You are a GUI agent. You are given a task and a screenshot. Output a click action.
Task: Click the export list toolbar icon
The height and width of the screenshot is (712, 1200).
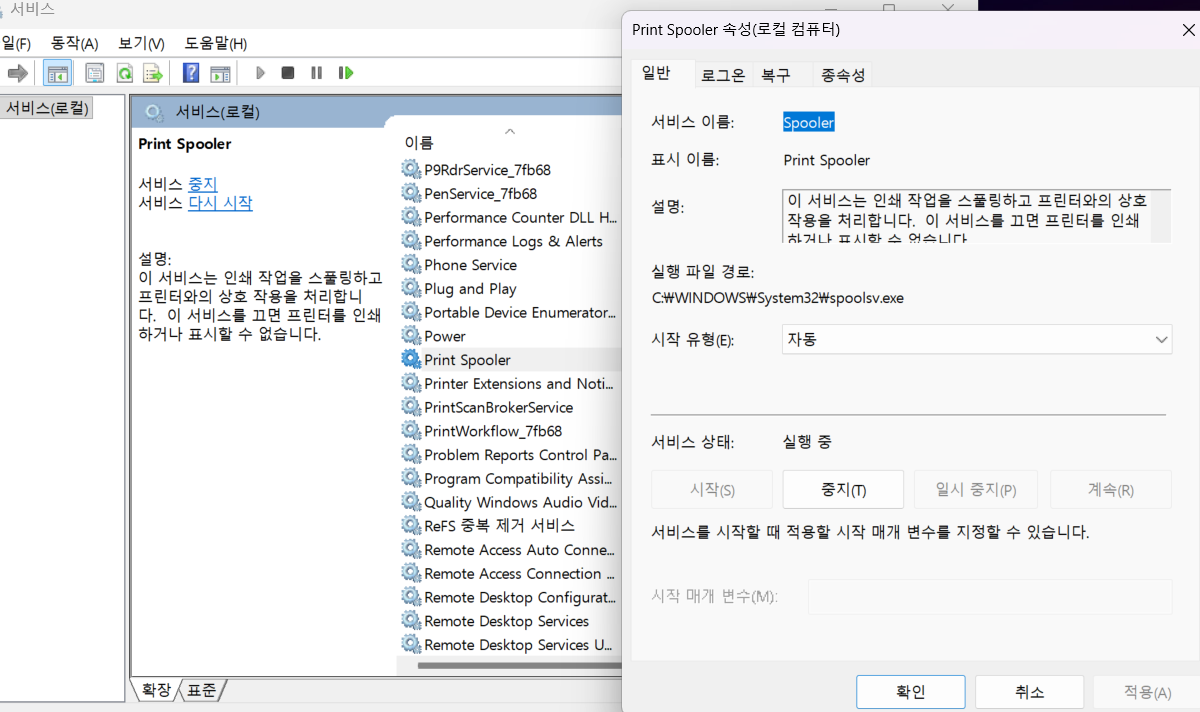coord(153,73)
